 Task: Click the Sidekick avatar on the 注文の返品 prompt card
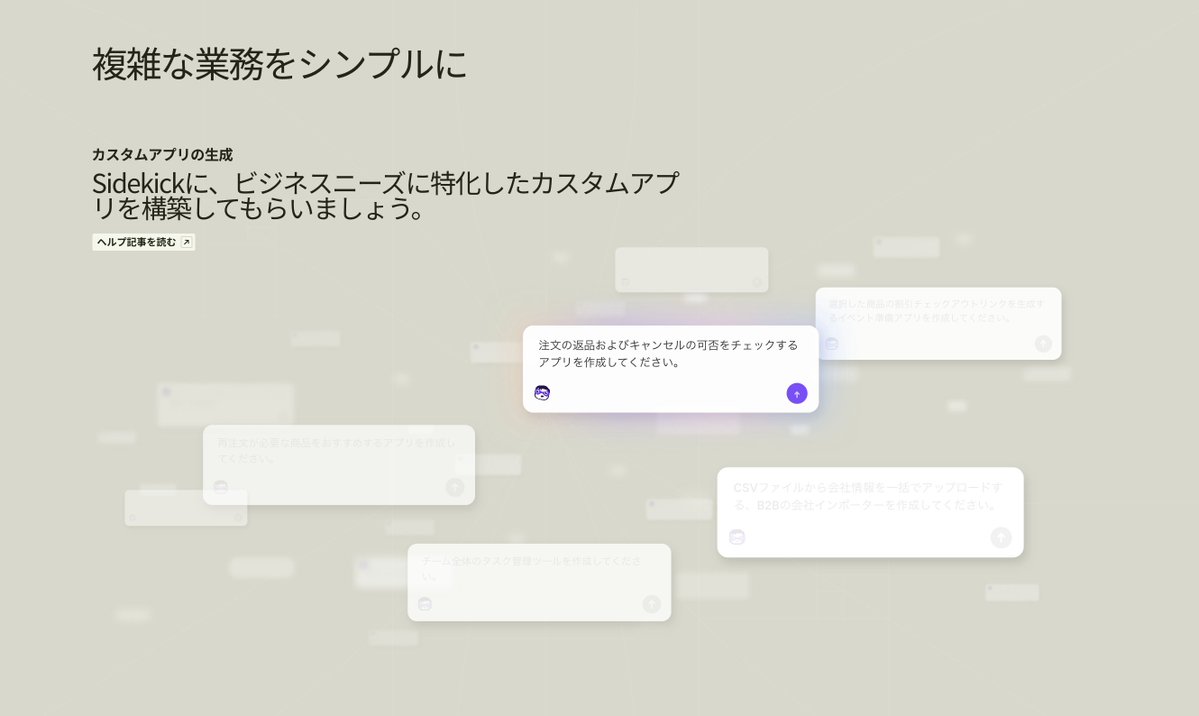tap(542, 393)
